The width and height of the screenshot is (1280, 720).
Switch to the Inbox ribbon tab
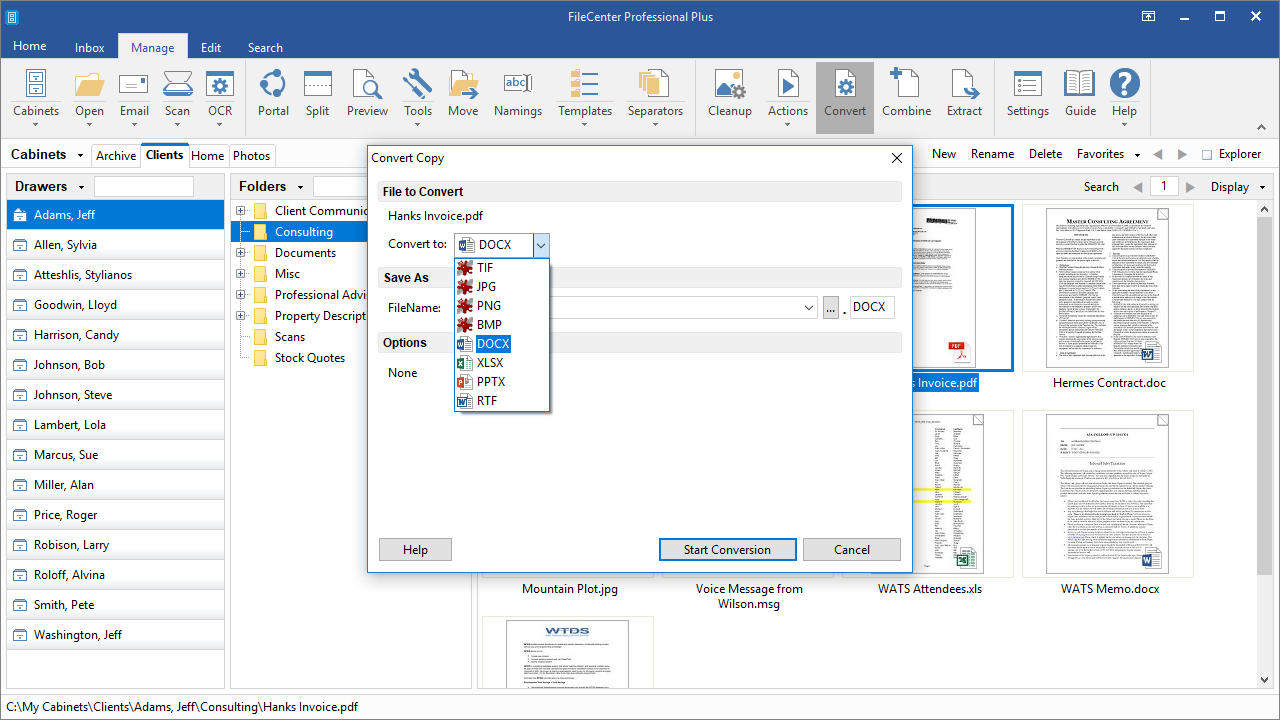[90, 47]
